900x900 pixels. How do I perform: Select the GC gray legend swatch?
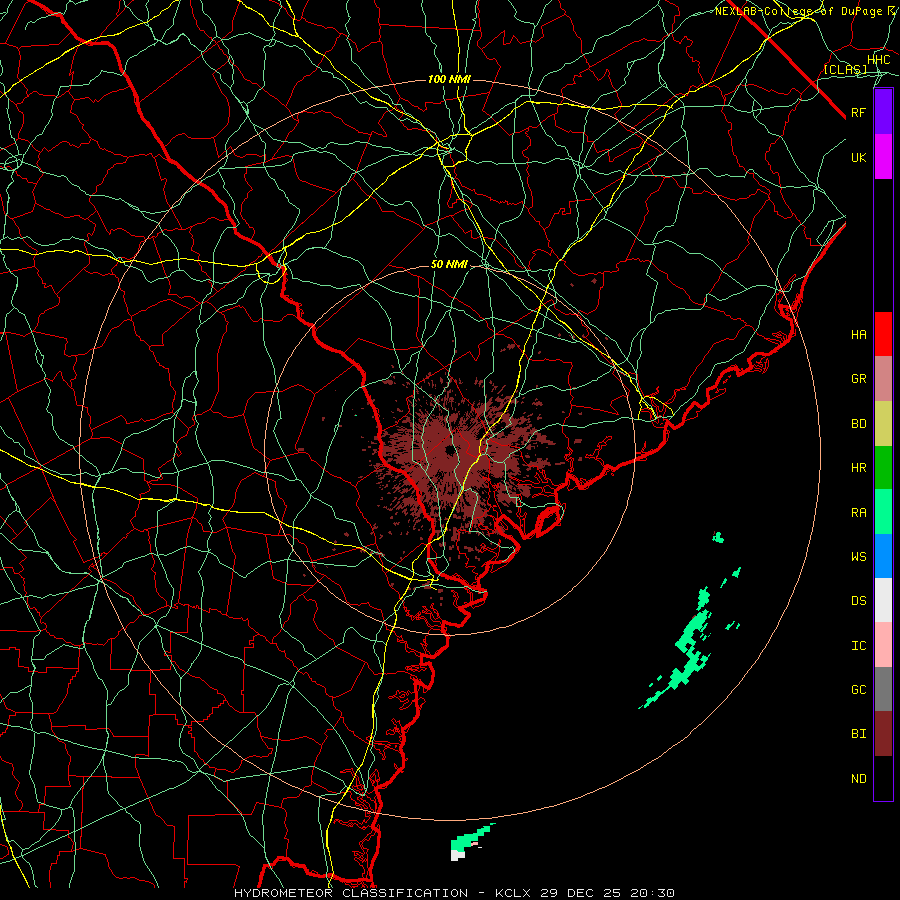[x=883, y=689]
